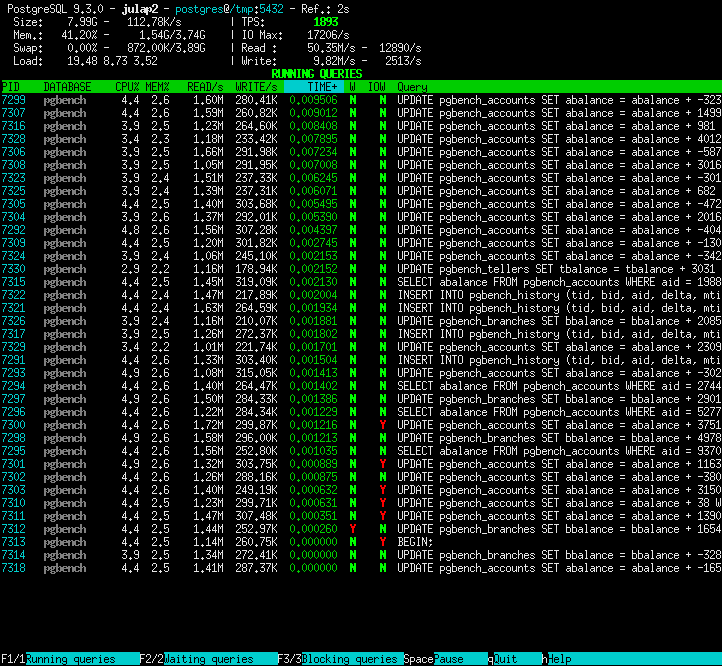This screenshot has height=666, width=722.
Task: Click WRITE/s value 319.09K for PID 7315
Action: coord(256,282)
